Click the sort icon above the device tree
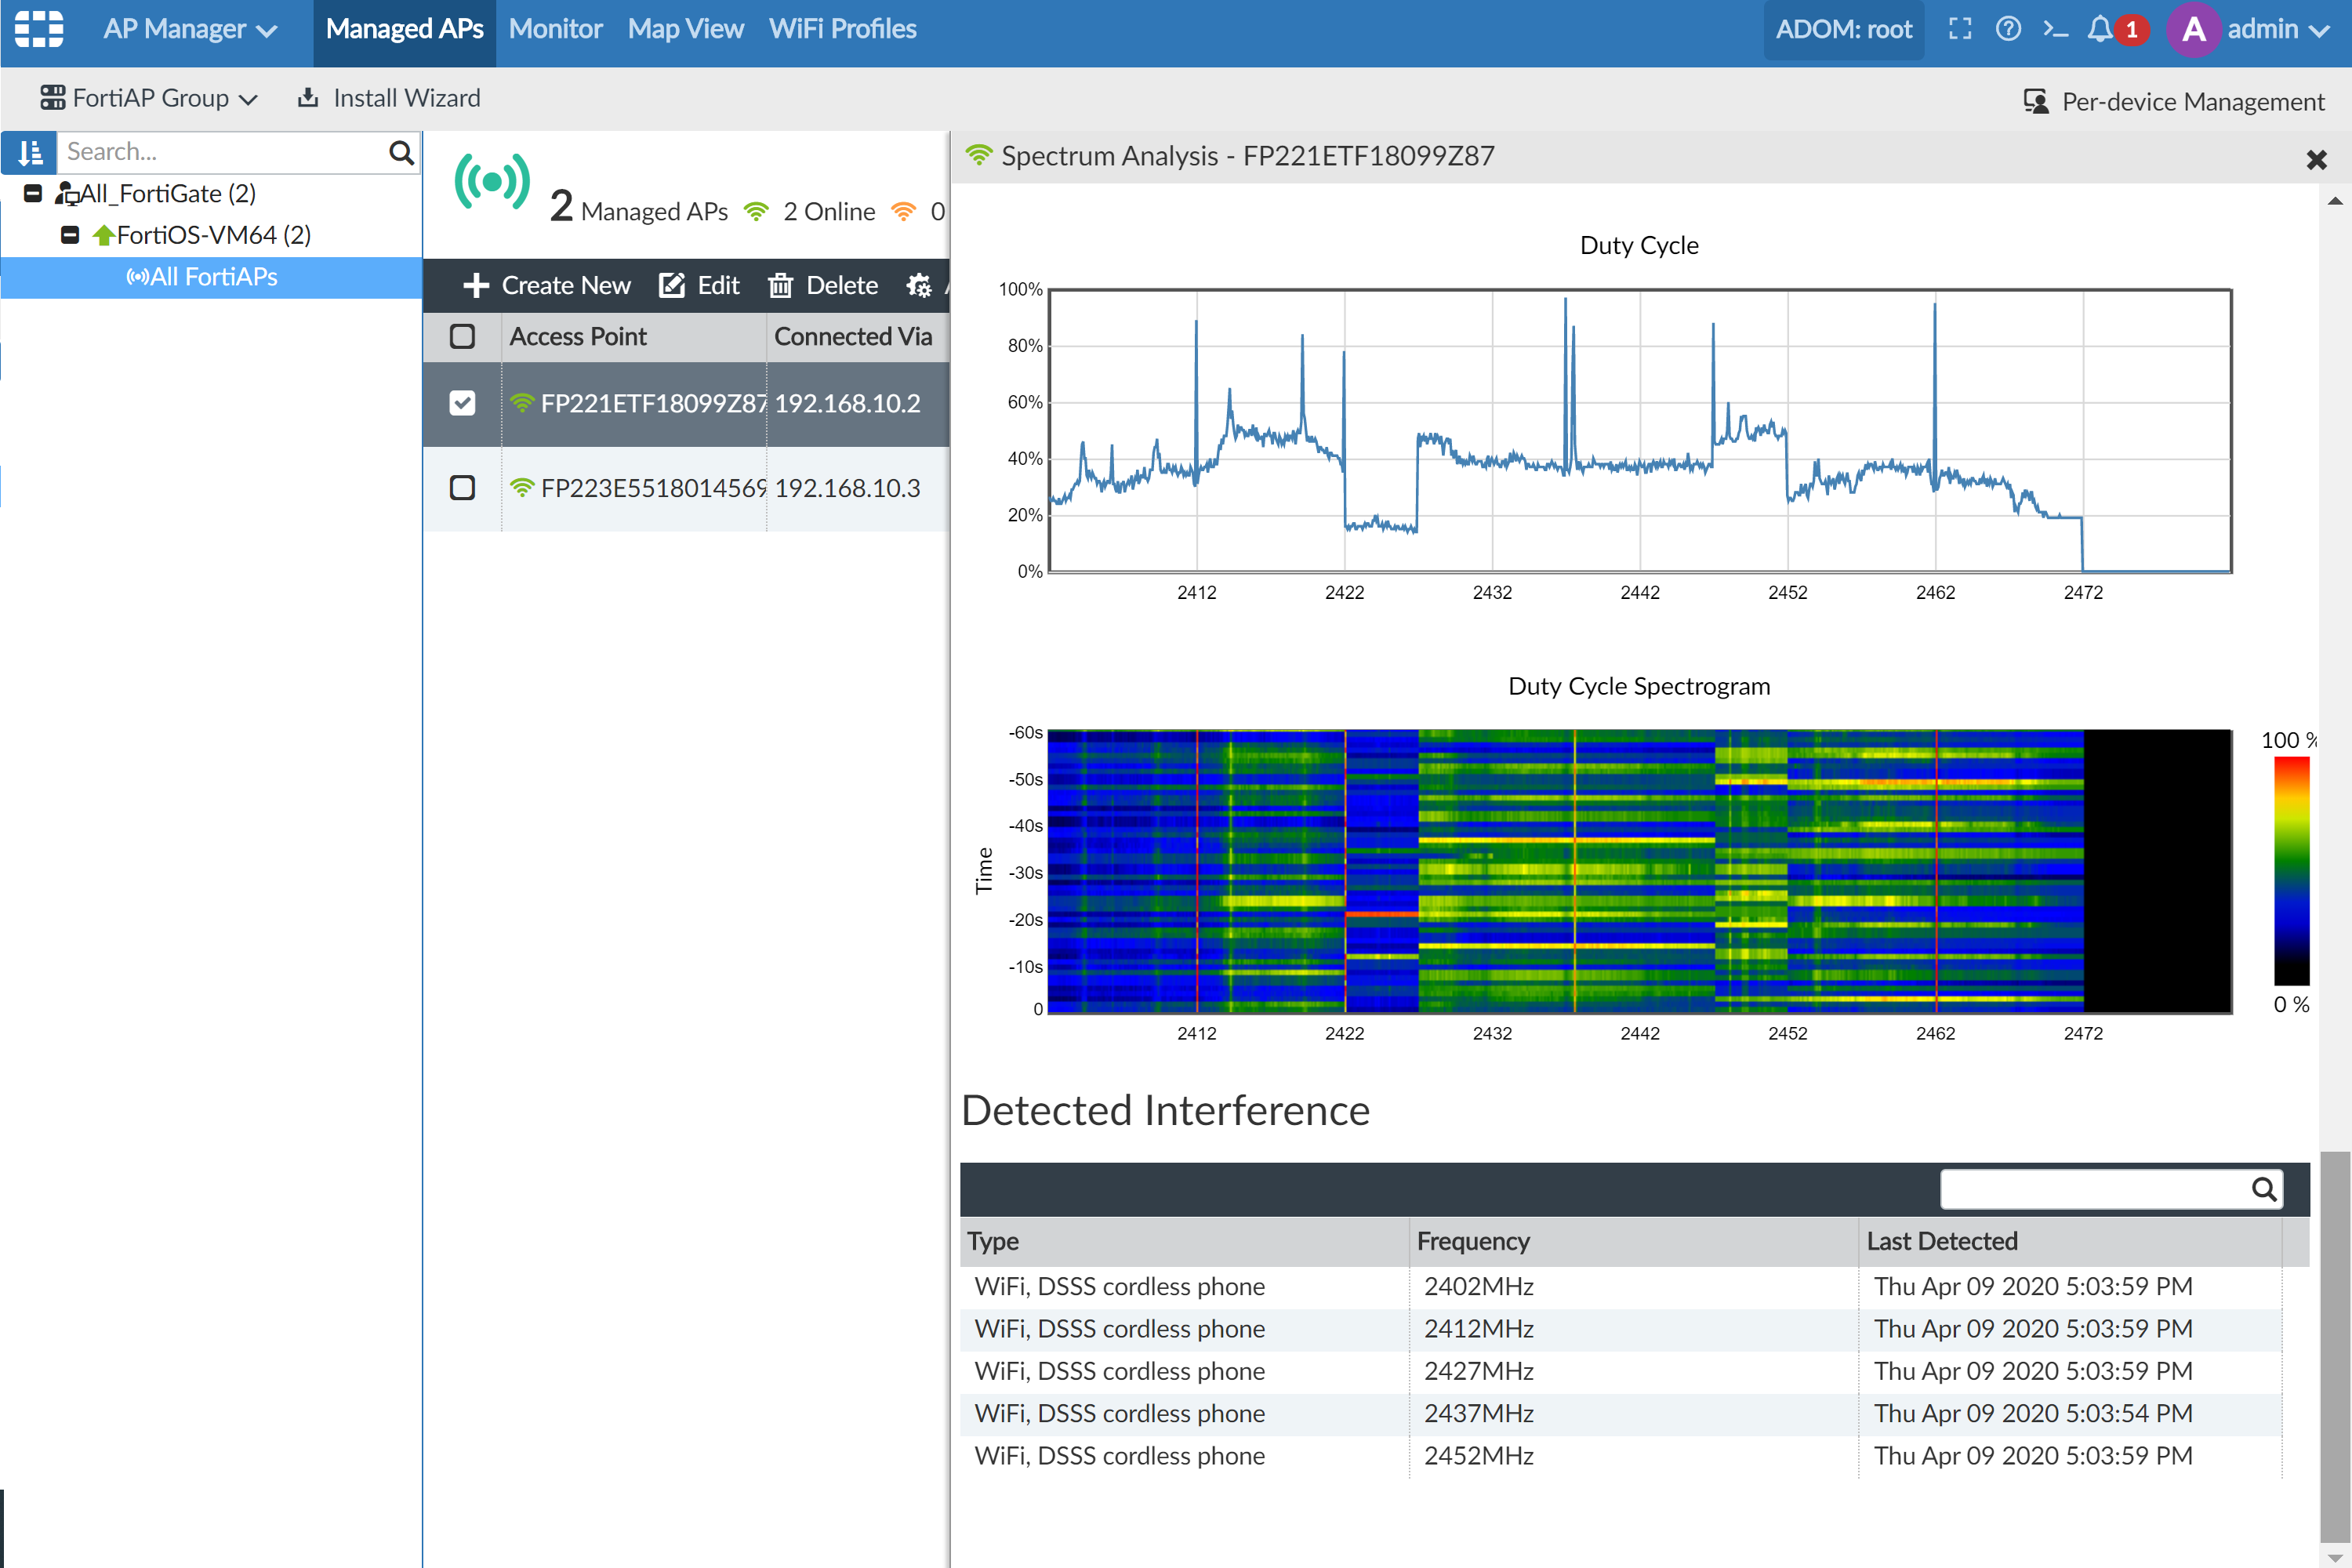This screenshot has width=2352, height=1568. pos(28,152)
